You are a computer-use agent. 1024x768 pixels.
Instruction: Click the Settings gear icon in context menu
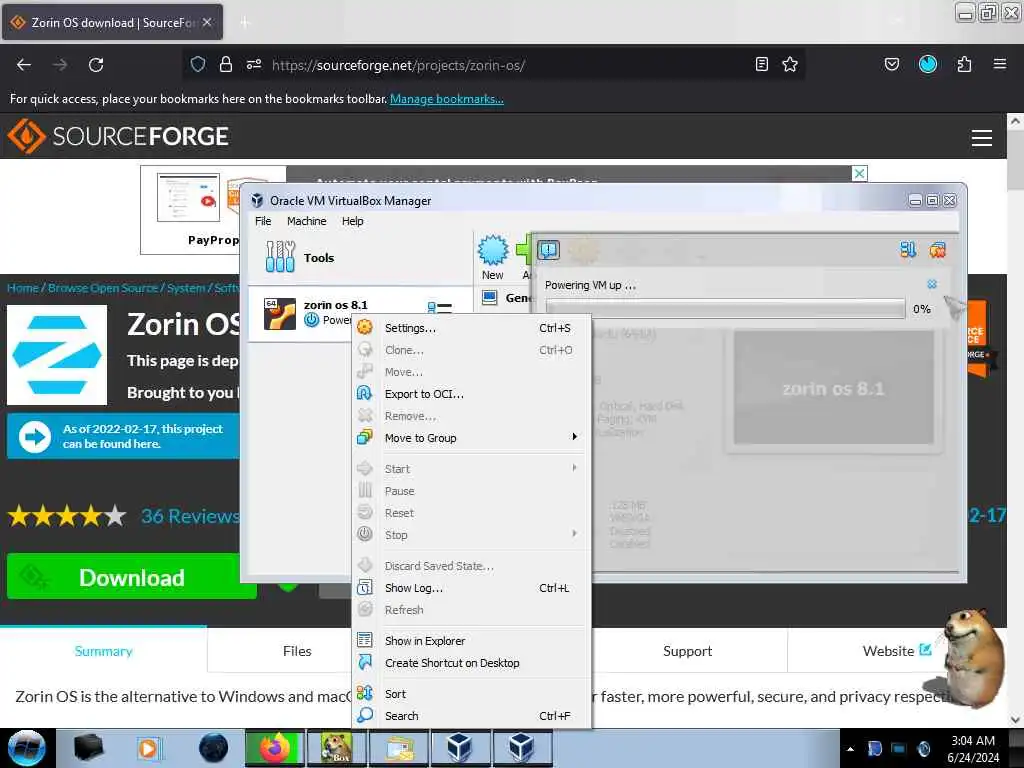click(364, 327)
